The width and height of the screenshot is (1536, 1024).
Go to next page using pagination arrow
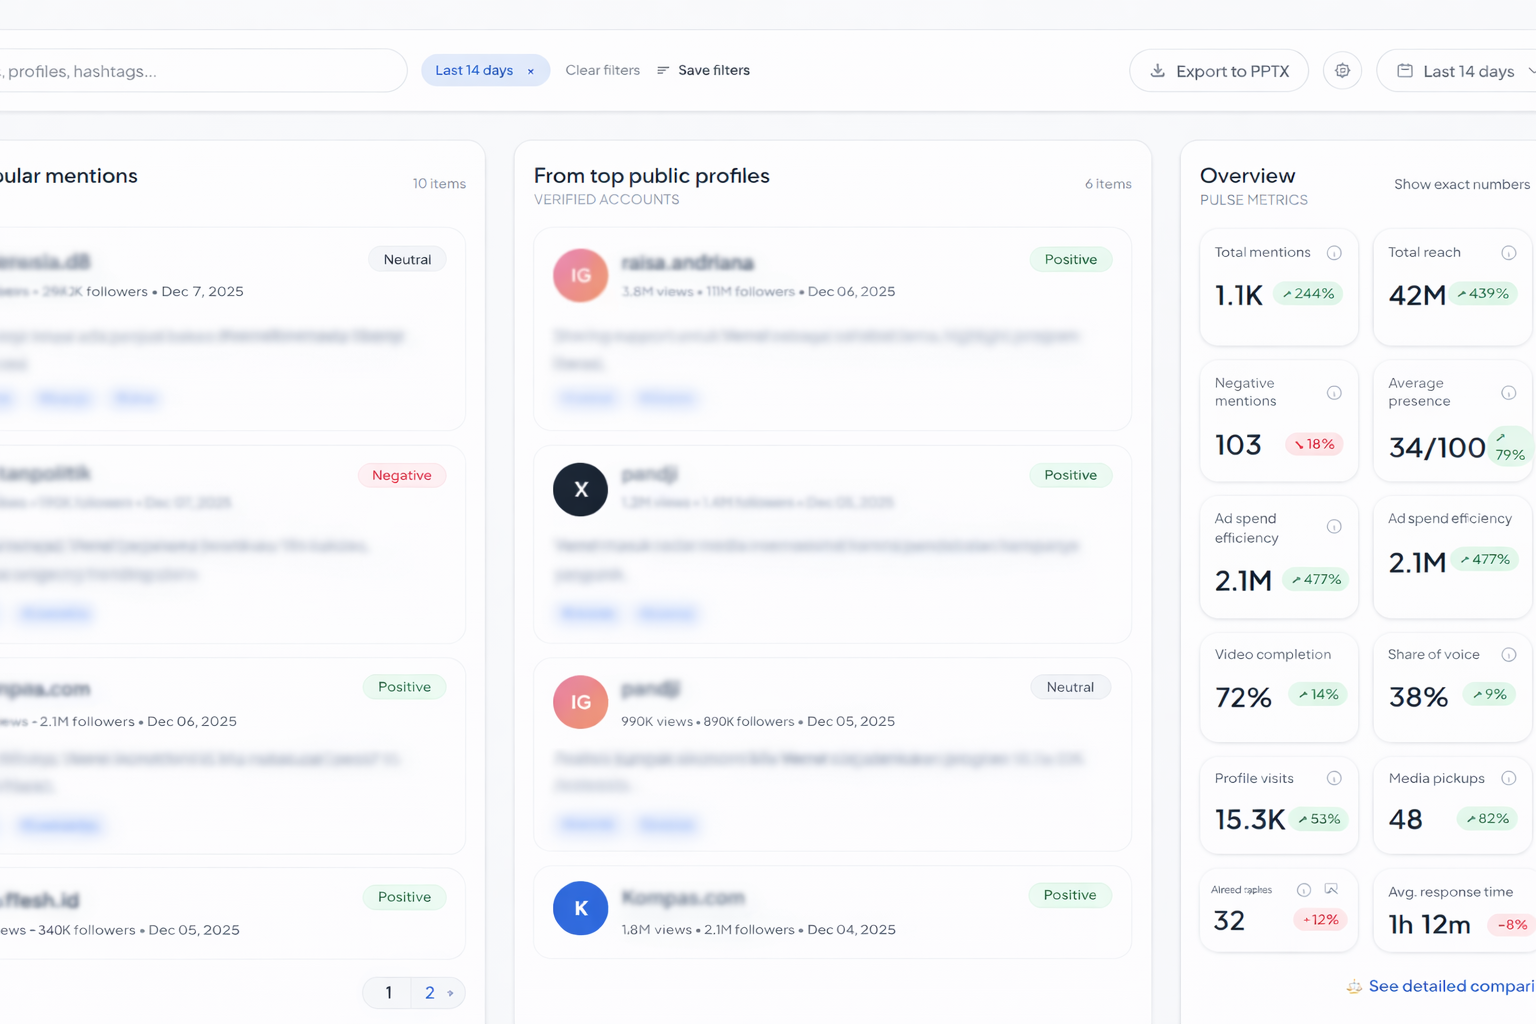tap(451, 993)
